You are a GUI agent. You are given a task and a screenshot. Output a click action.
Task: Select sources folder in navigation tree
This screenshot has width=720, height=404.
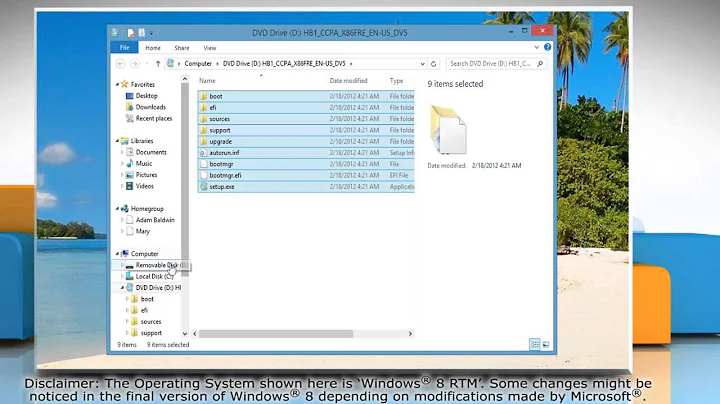pyautogui.click(x=151, y=322)
